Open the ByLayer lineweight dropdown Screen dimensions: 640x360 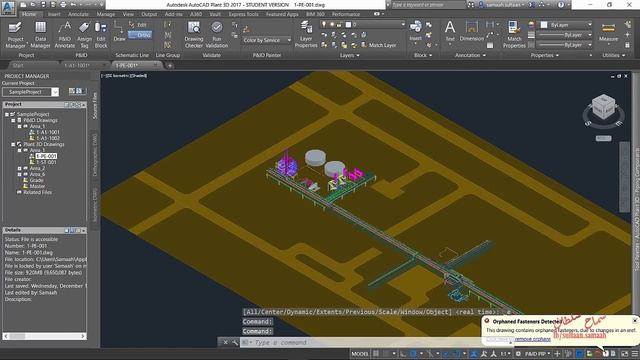[x=564, y=35]
